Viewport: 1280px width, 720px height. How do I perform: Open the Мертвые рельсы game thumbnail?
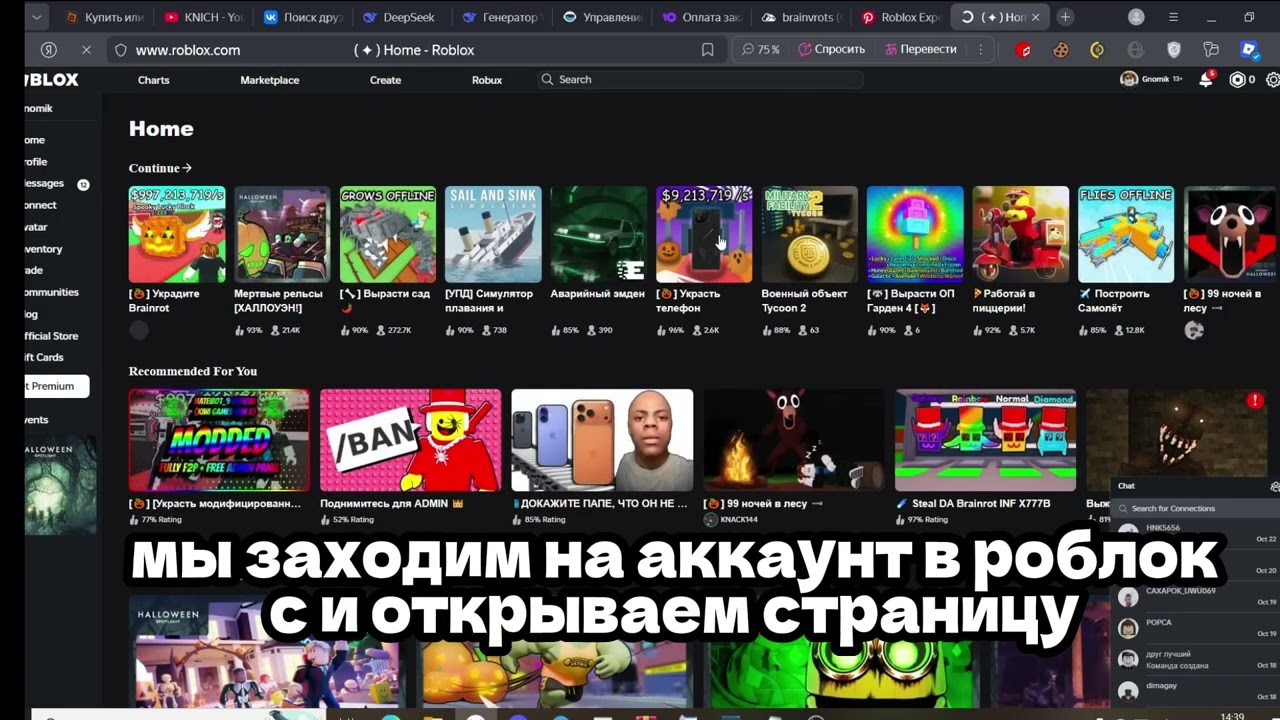282,234
